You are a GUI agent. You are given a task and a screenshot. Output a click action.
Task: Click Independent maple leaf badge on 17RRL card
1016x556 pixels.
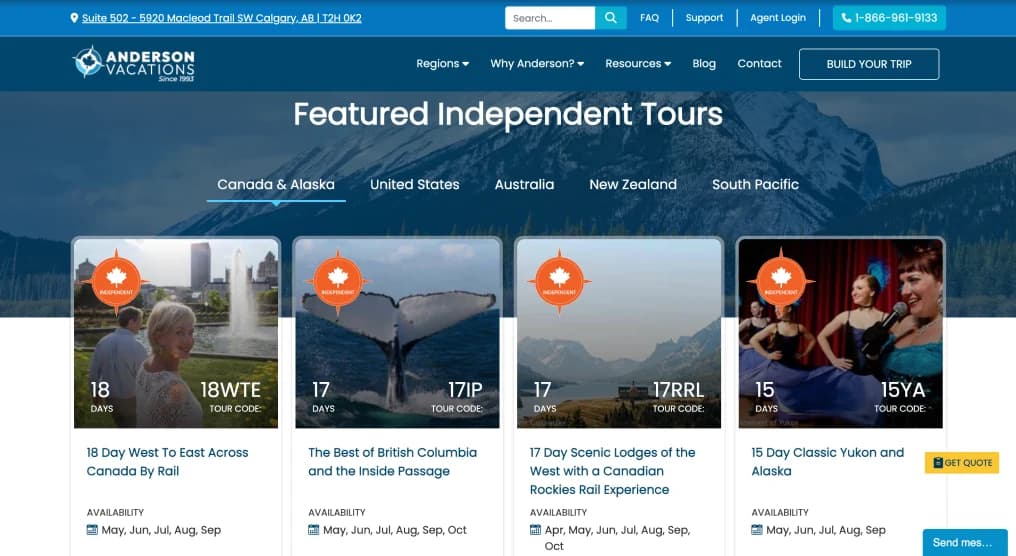559,281
